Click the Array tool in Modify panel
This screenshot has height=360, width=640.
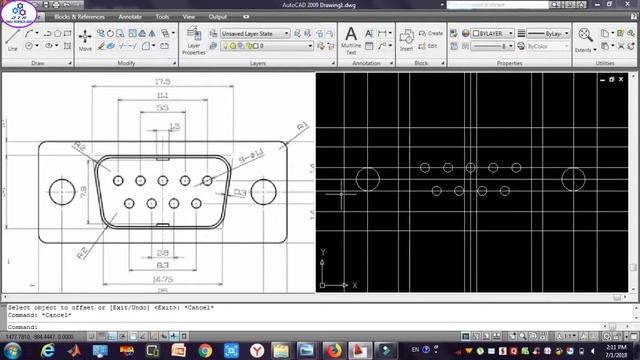[165, 33]
